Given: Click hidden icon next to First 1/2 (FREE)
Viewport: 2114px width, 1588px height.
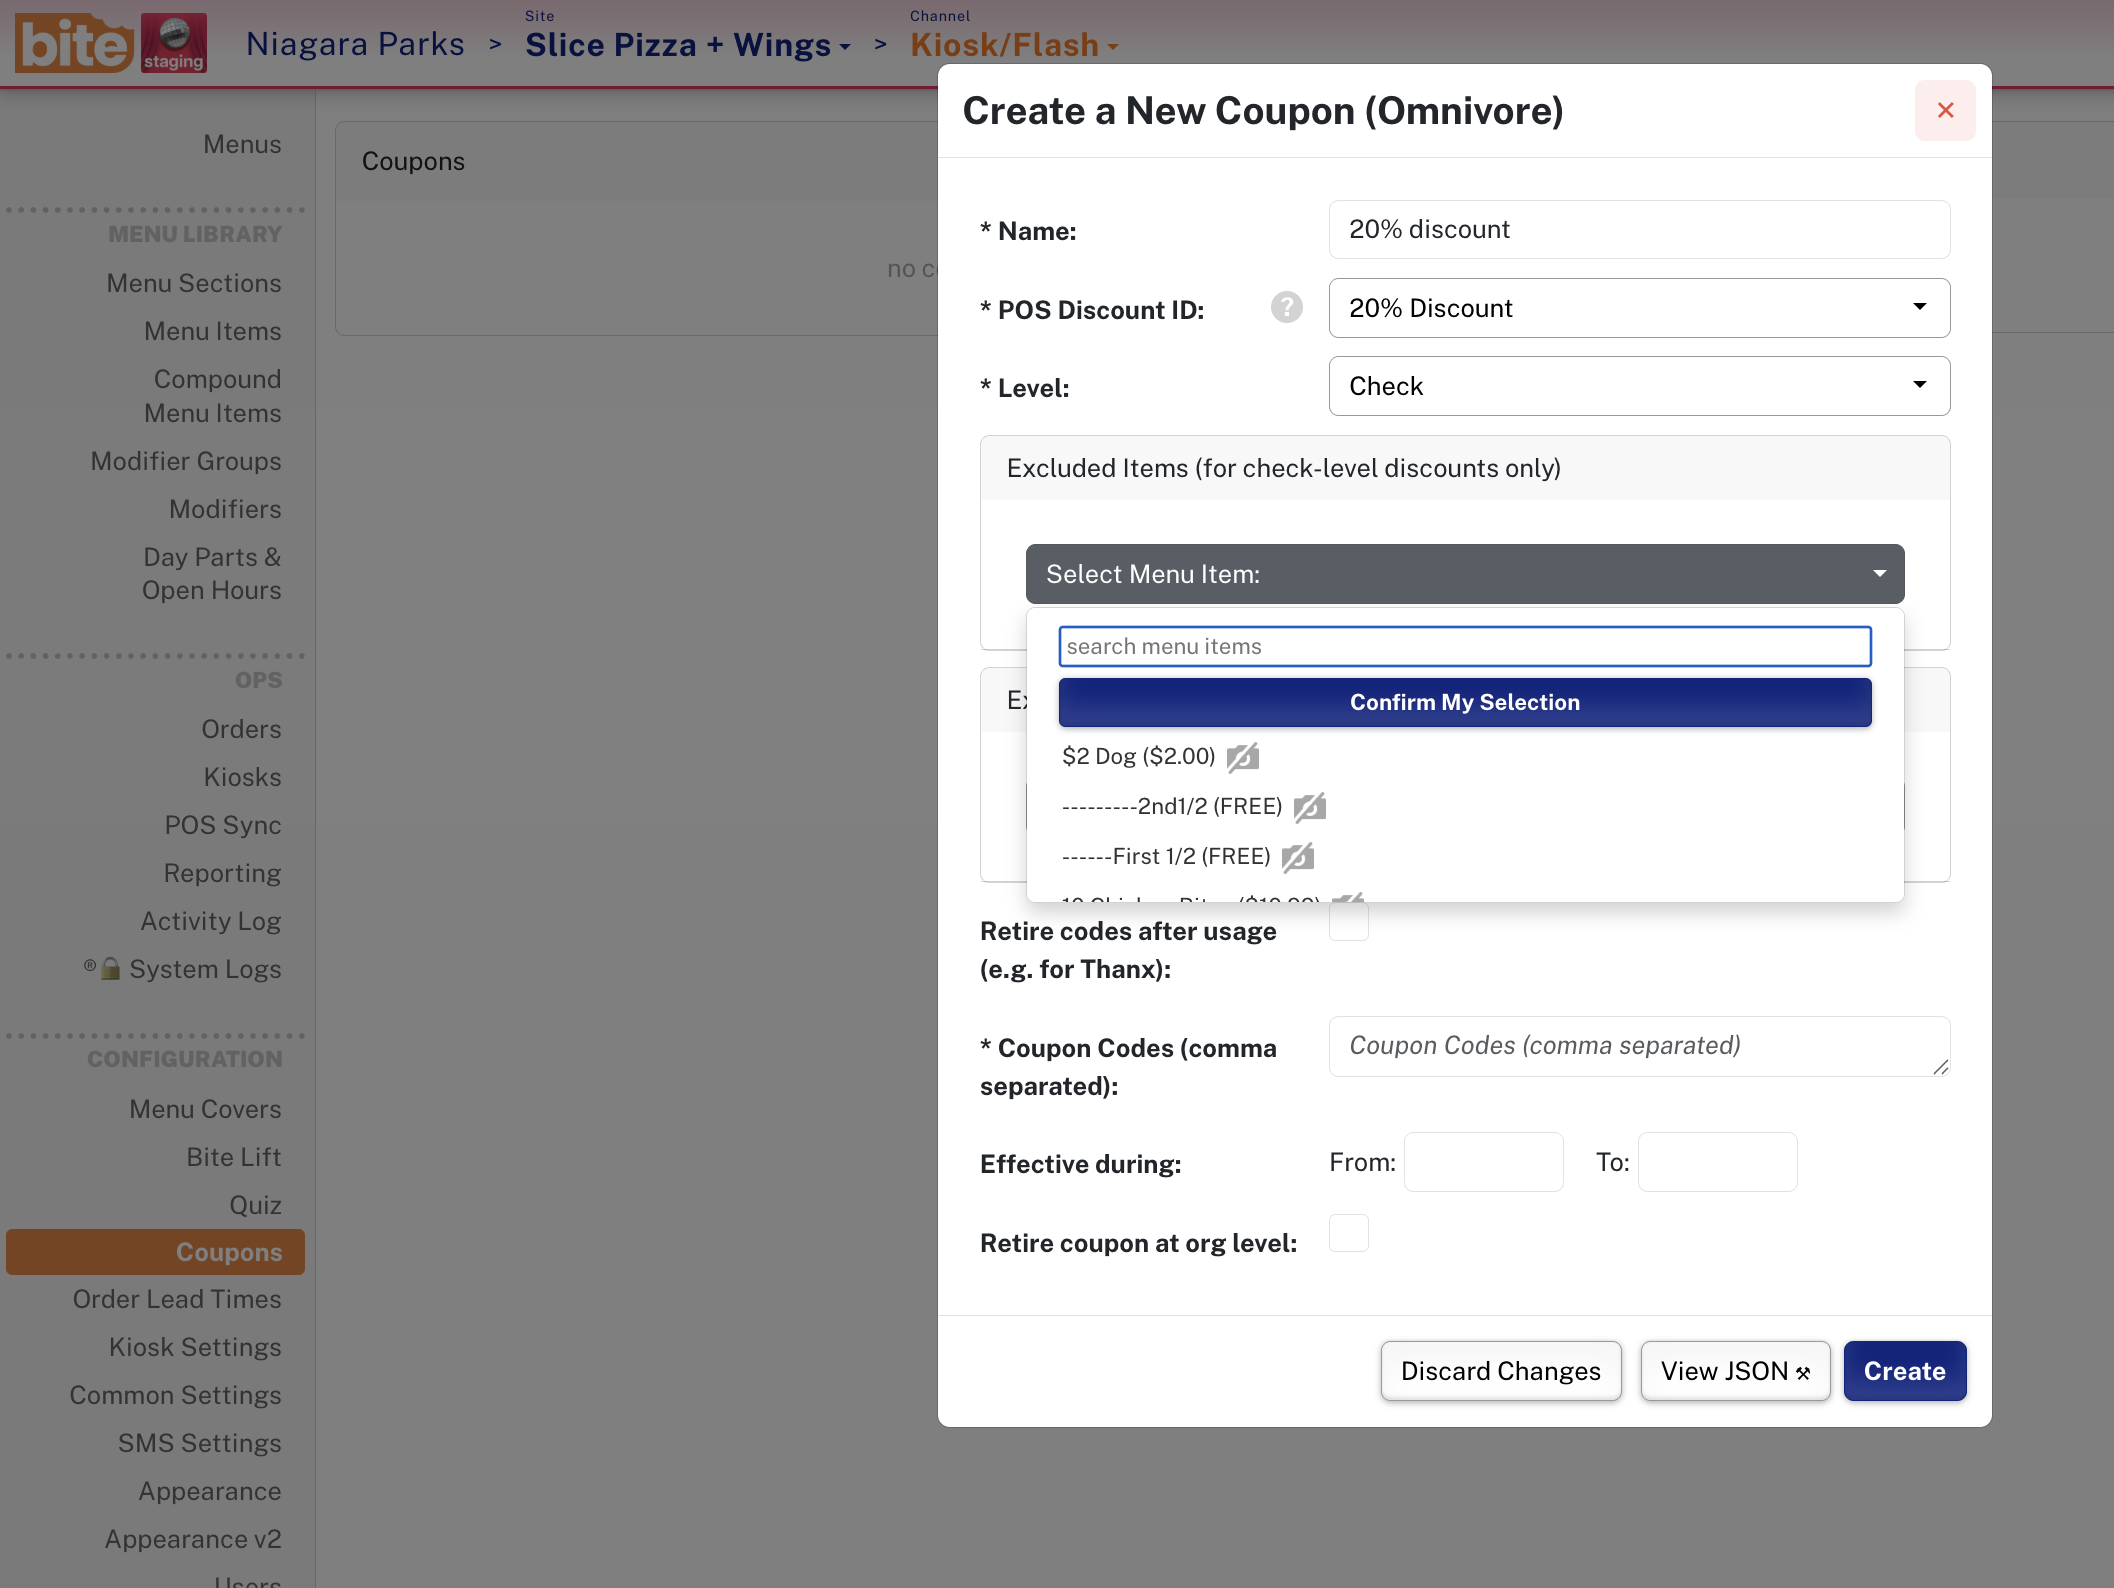Looking at the screenshot, I should pos(1298,857).
